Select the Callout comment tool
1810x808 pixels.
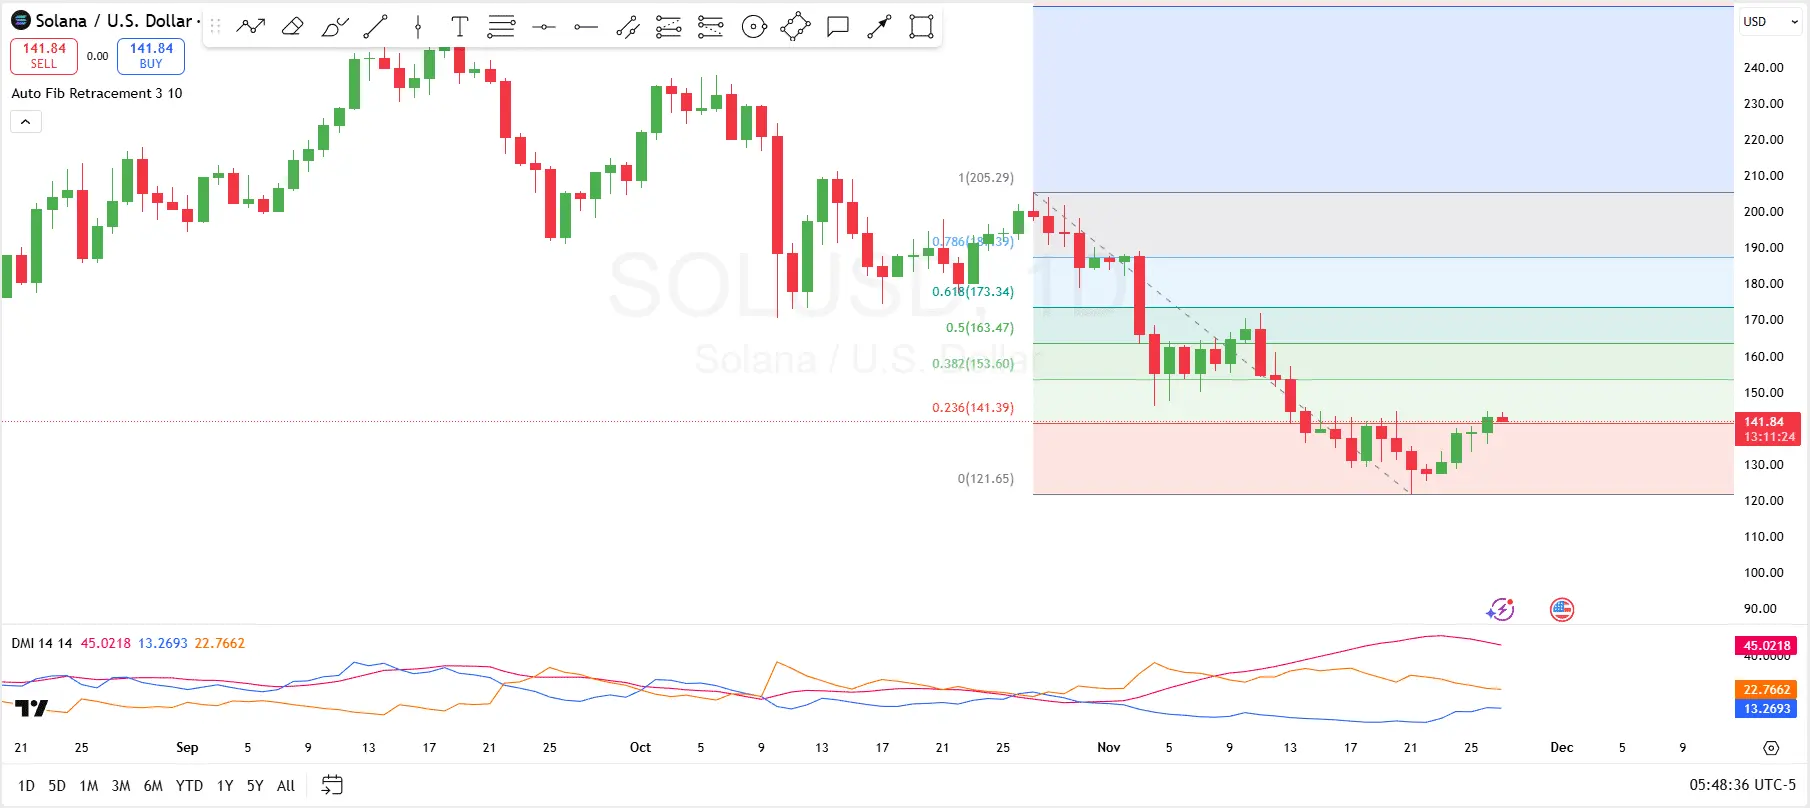pos(838,27)
